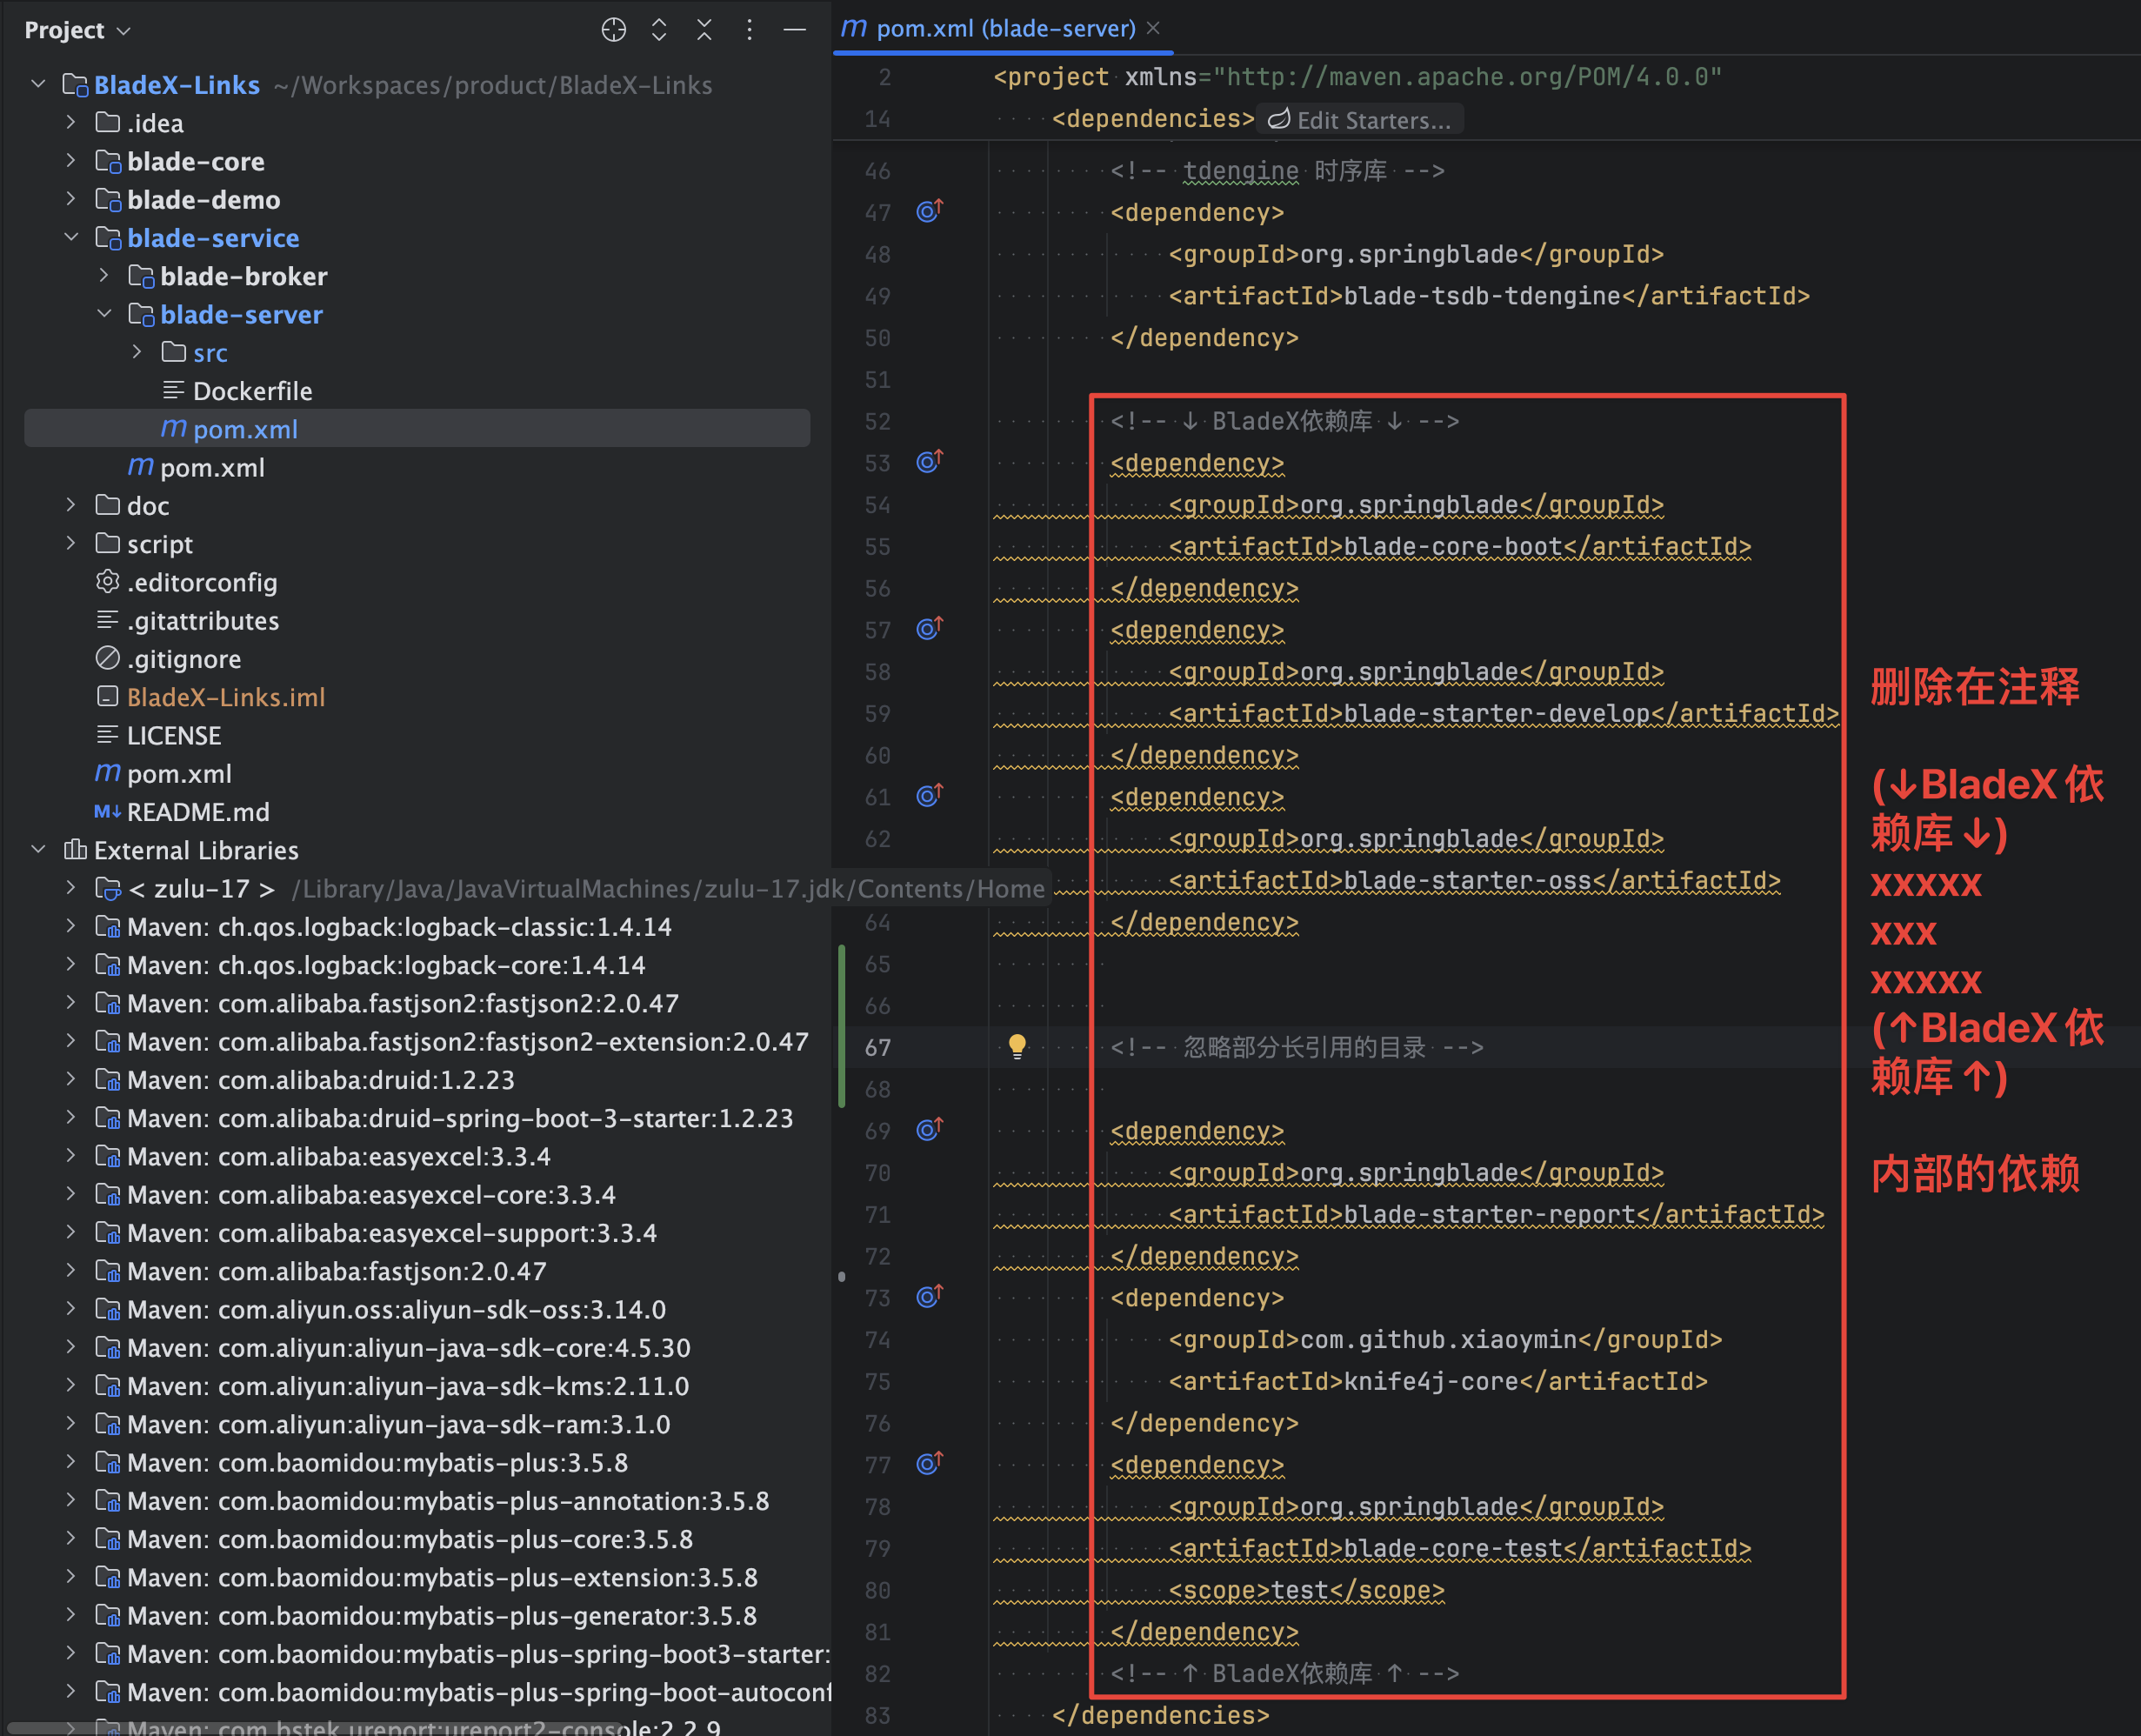Expand the zulu-17 JDK node
Image resolution: width=2141 pixels, height=1736 pixels.
71,887
